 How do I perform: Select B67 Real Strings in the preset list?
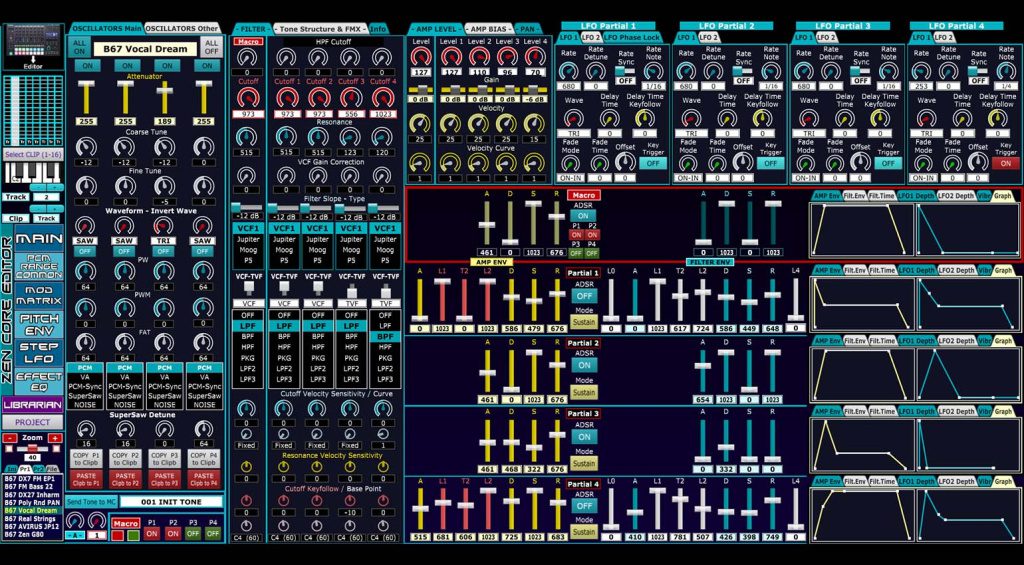point(30,519)
